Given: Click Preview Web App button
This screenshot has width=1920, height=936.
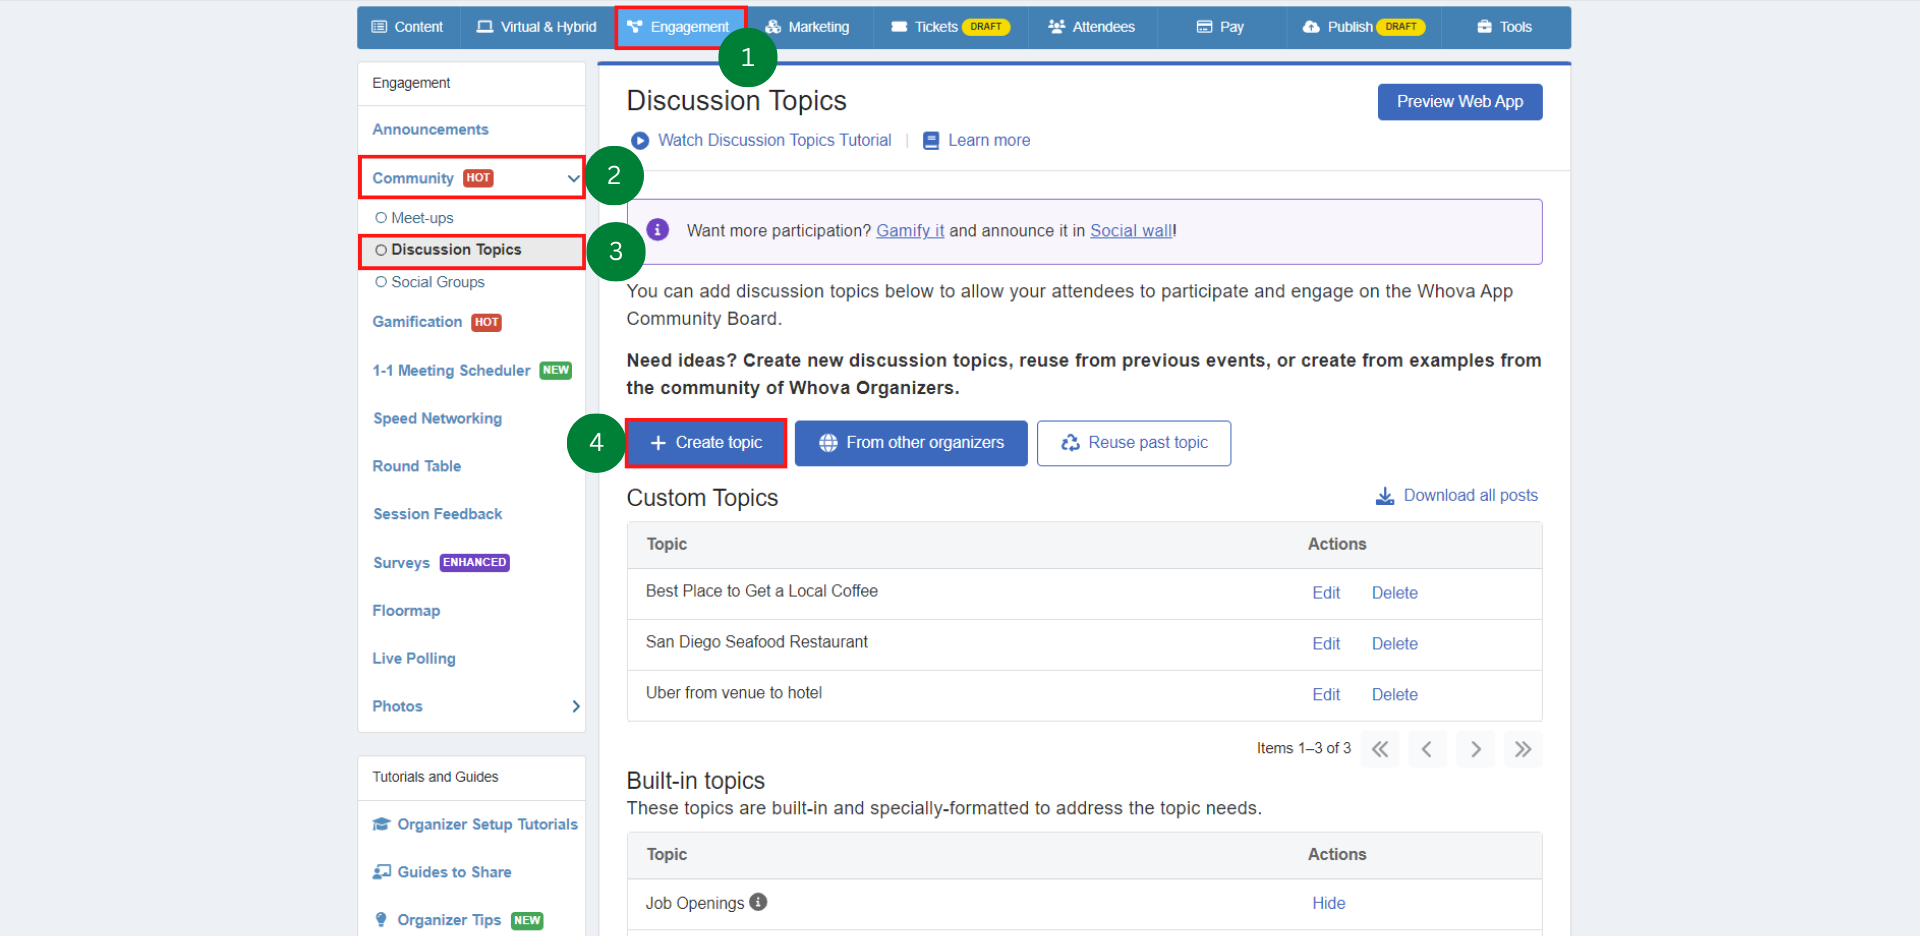Looking at the screenshot, I should tap(1460, 102).
